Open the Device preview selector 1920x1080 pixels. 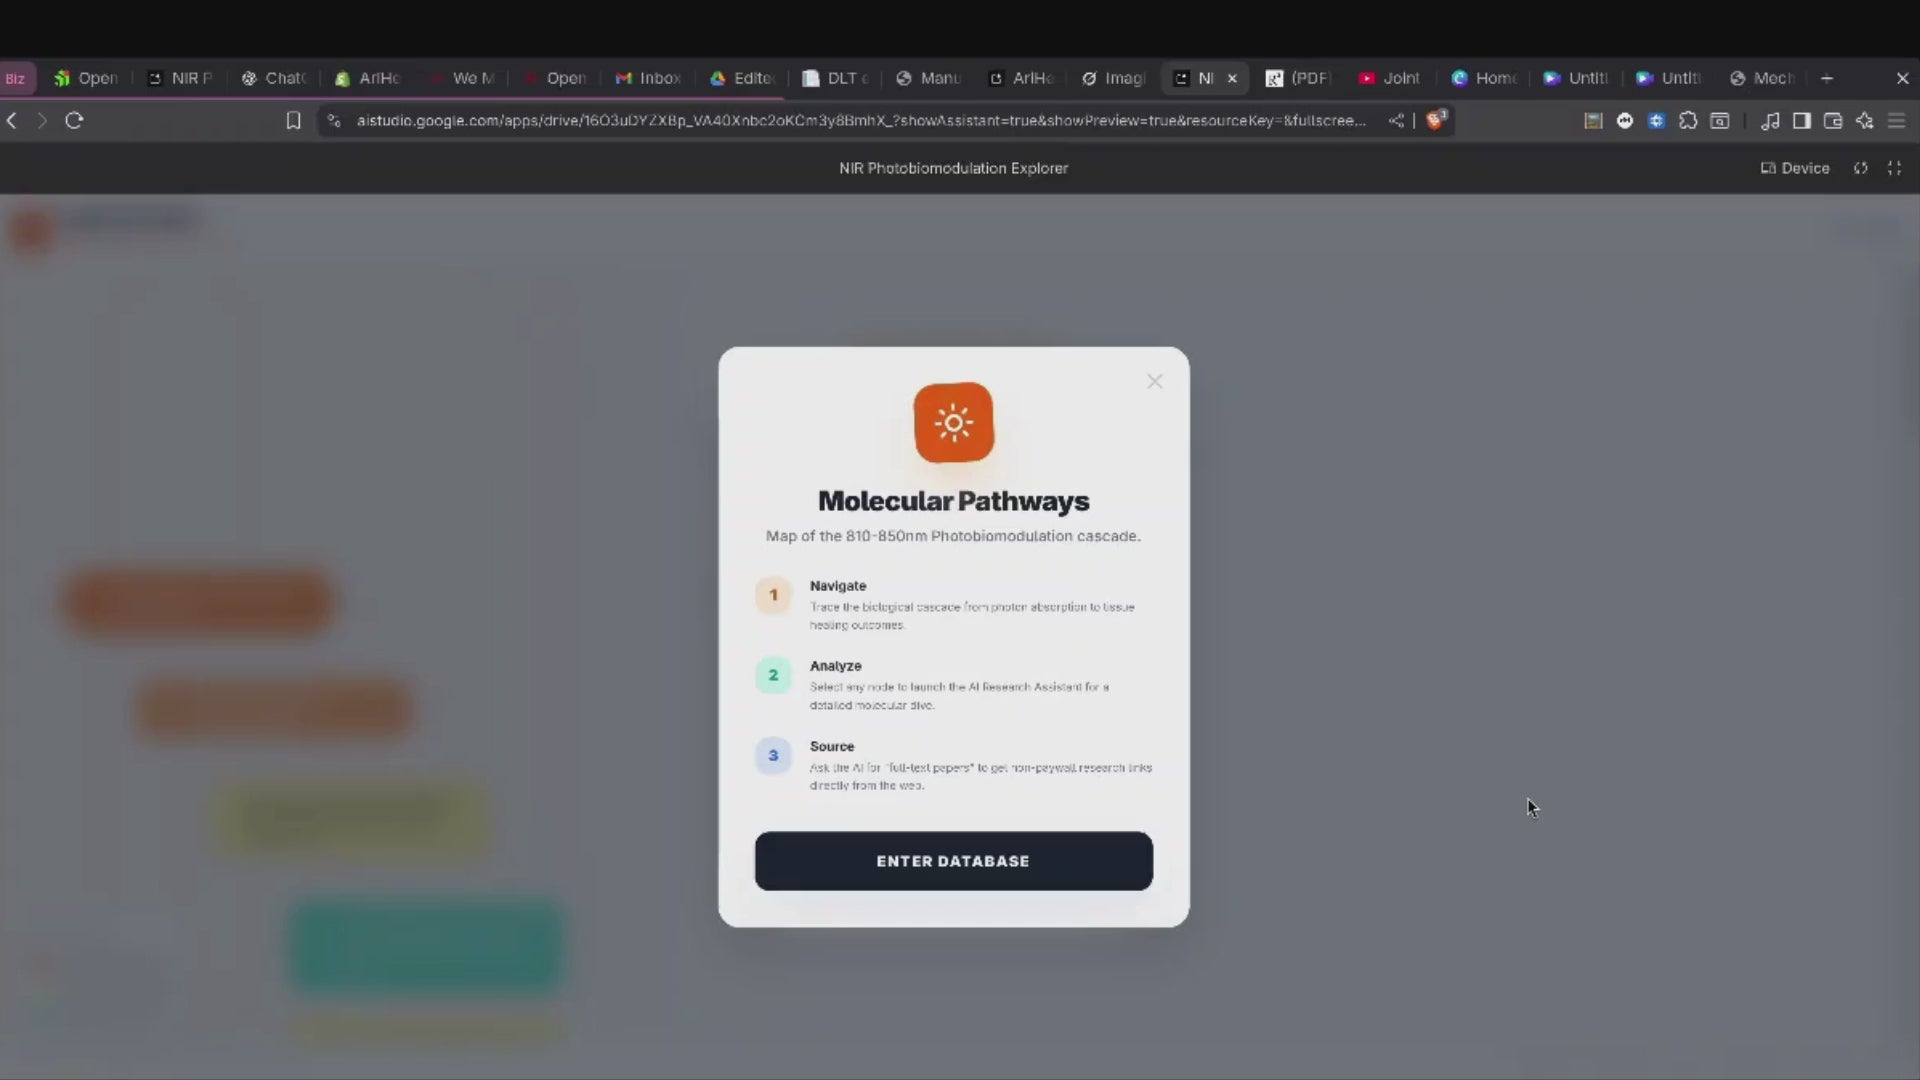[x=1795, y=168]
